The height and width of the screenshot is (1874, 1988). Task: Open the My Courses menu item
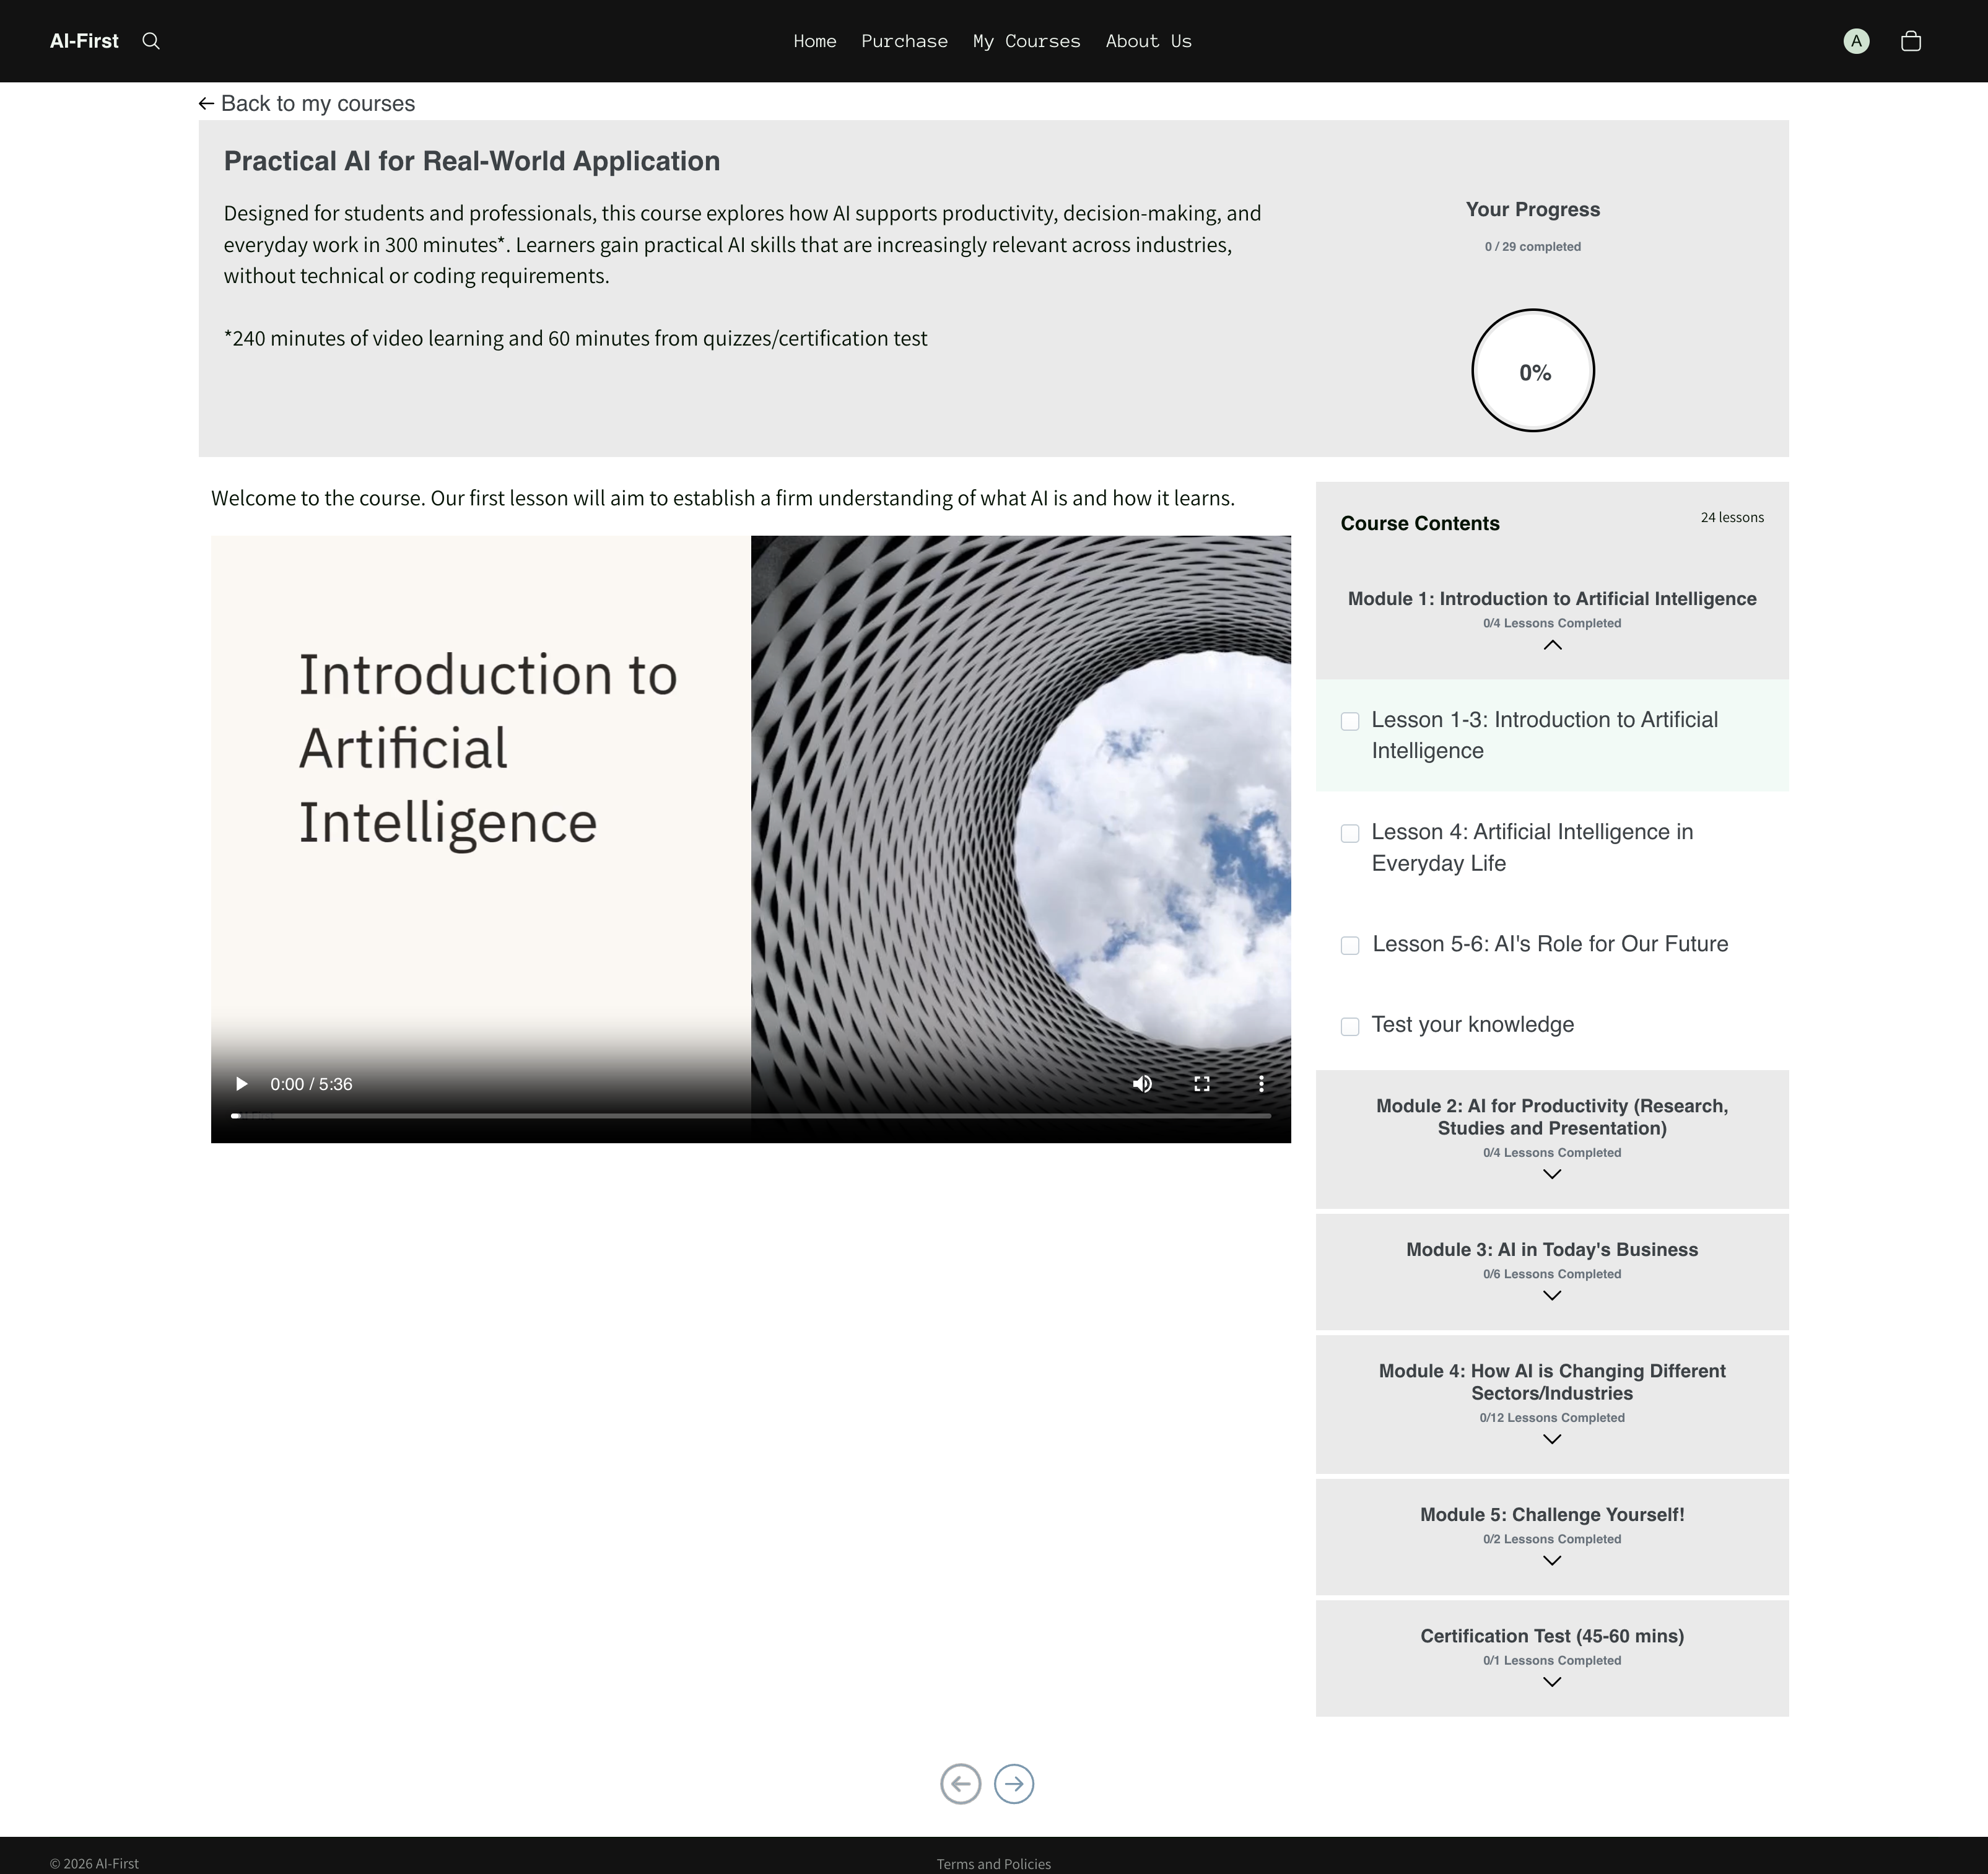(1026, 41)
